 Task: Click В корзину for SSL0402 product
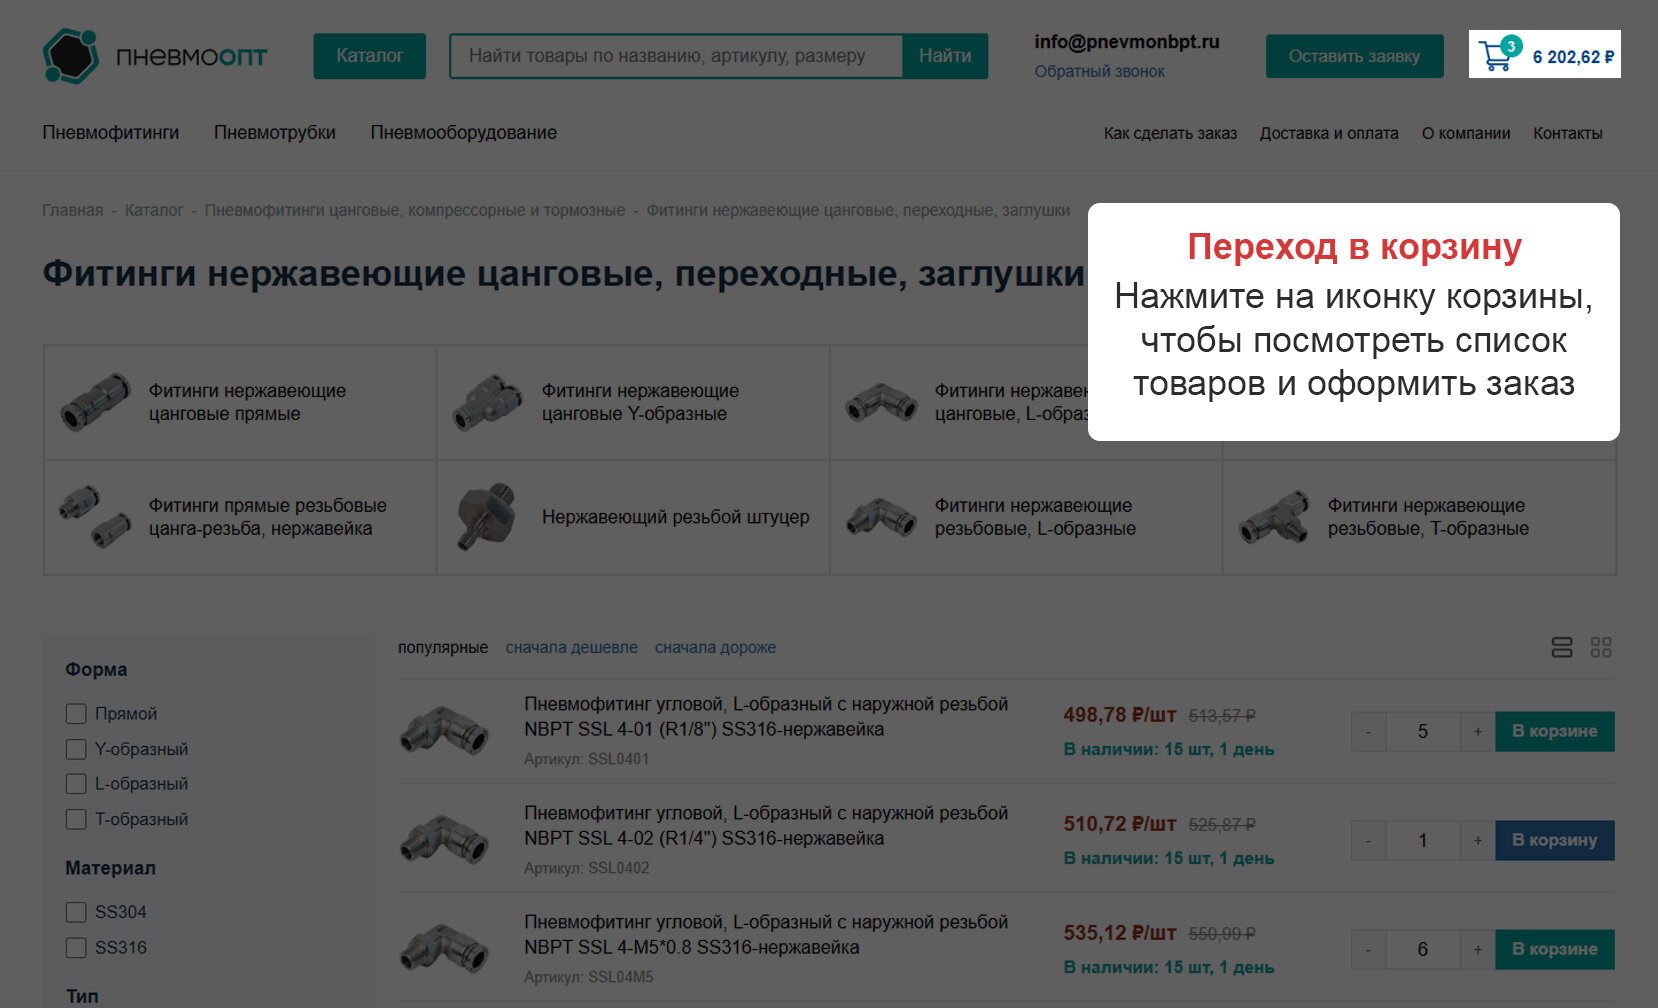pos(1554,840)
